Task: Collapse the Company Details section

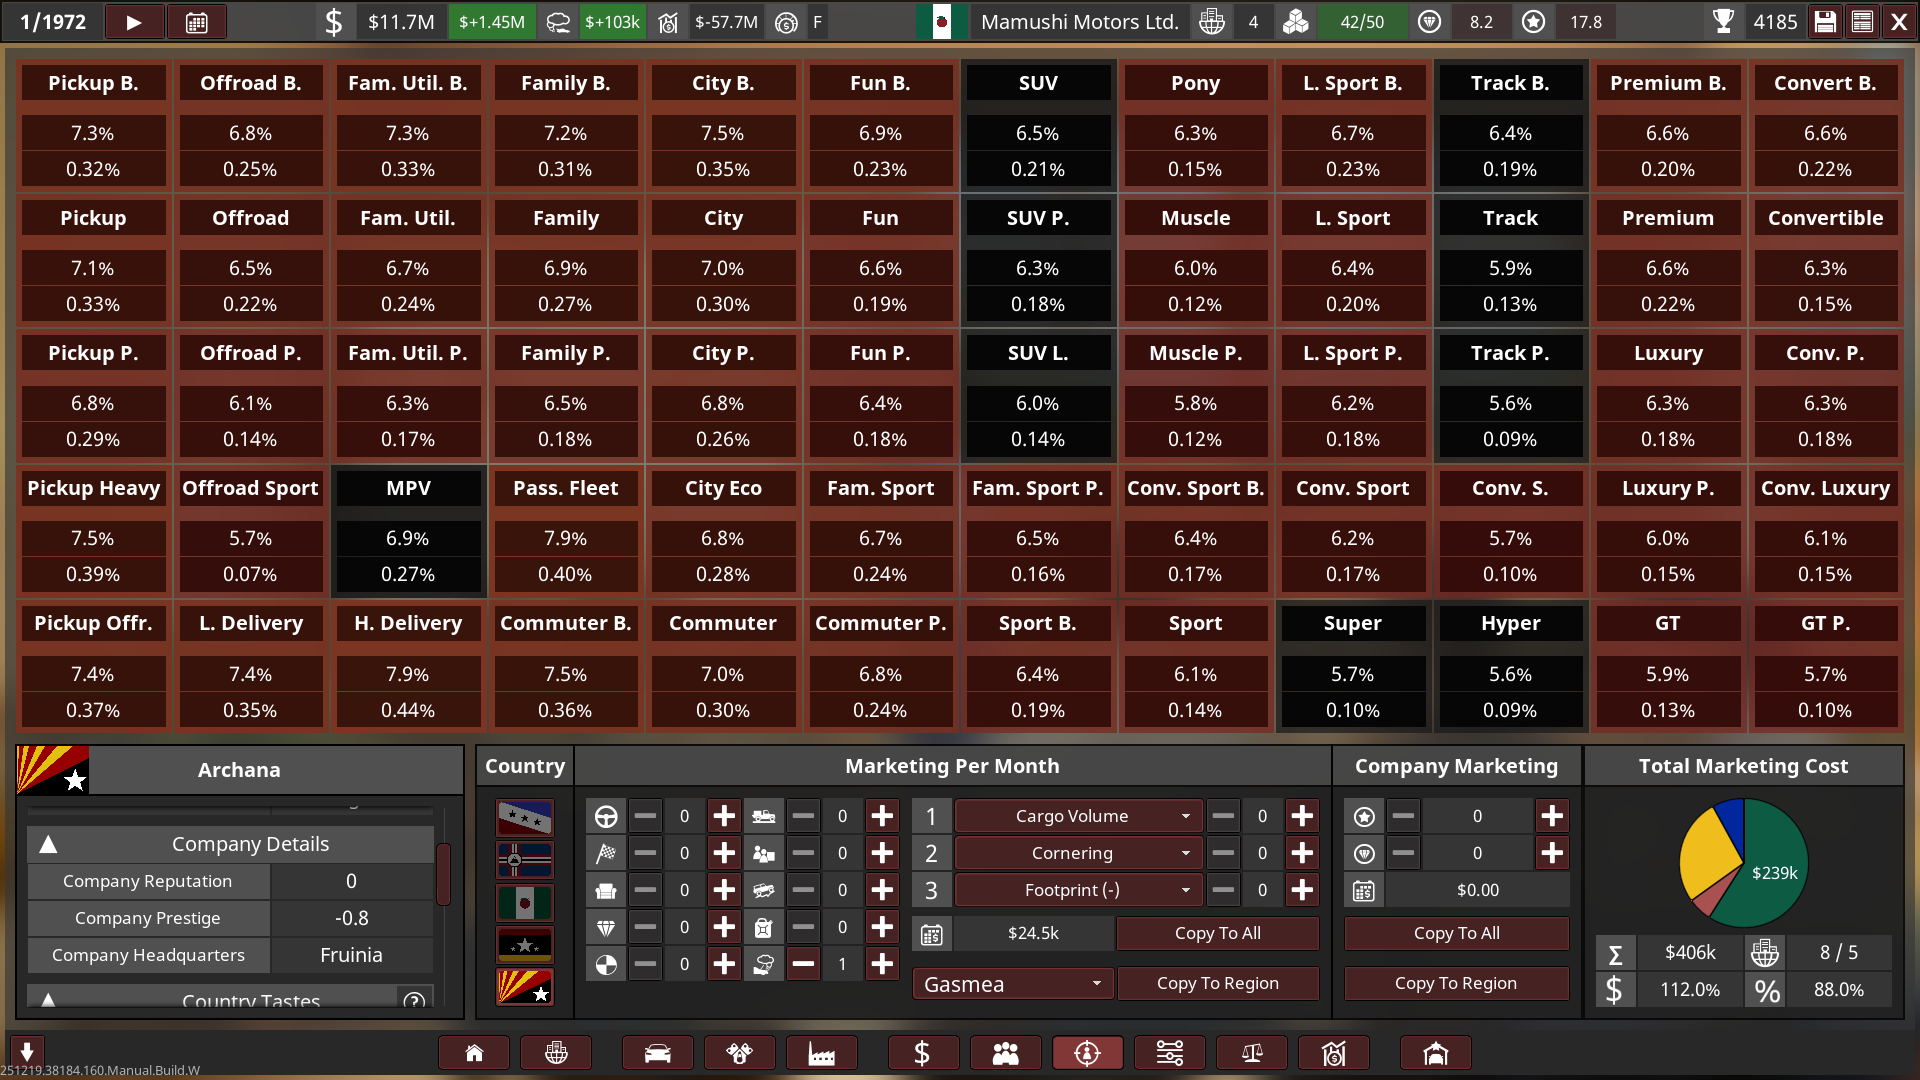Action: coord(48,844)
